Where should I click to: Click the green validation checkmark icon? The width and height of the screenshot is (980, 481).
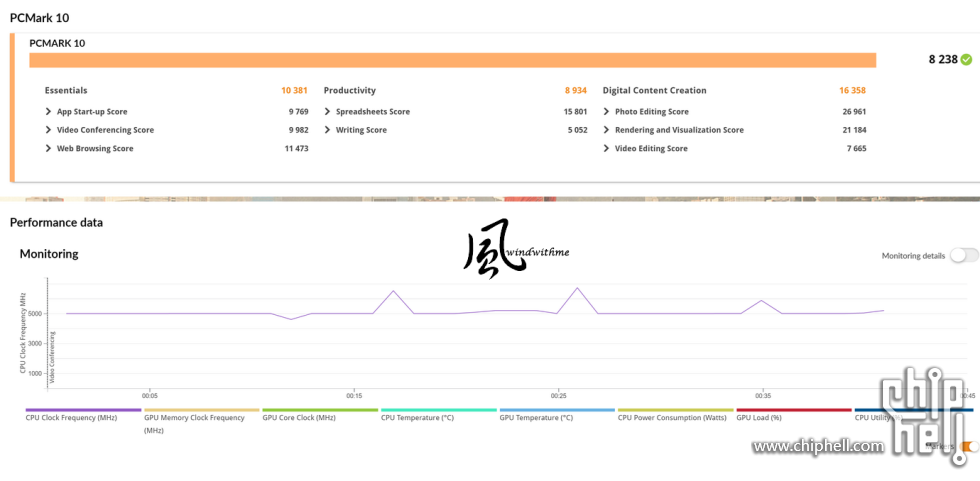pos(966,59)
